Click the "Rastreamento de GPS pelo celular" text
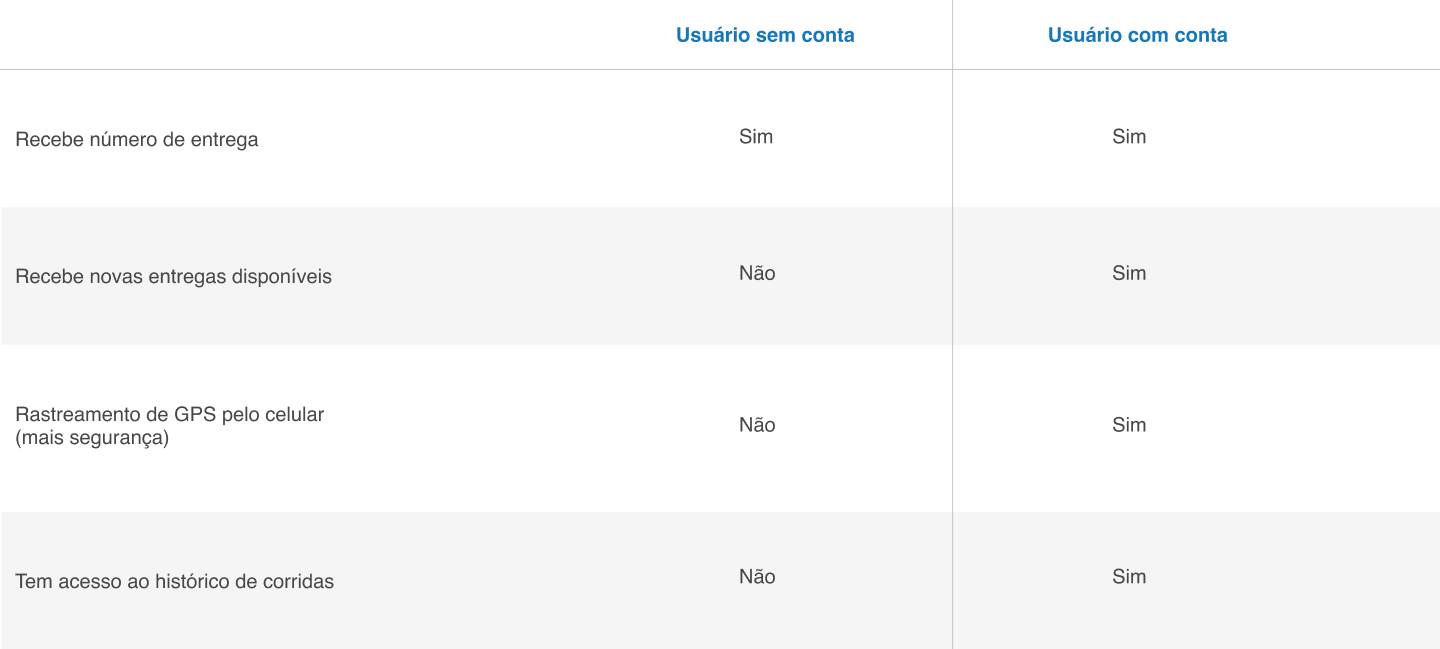 point(170,415)
